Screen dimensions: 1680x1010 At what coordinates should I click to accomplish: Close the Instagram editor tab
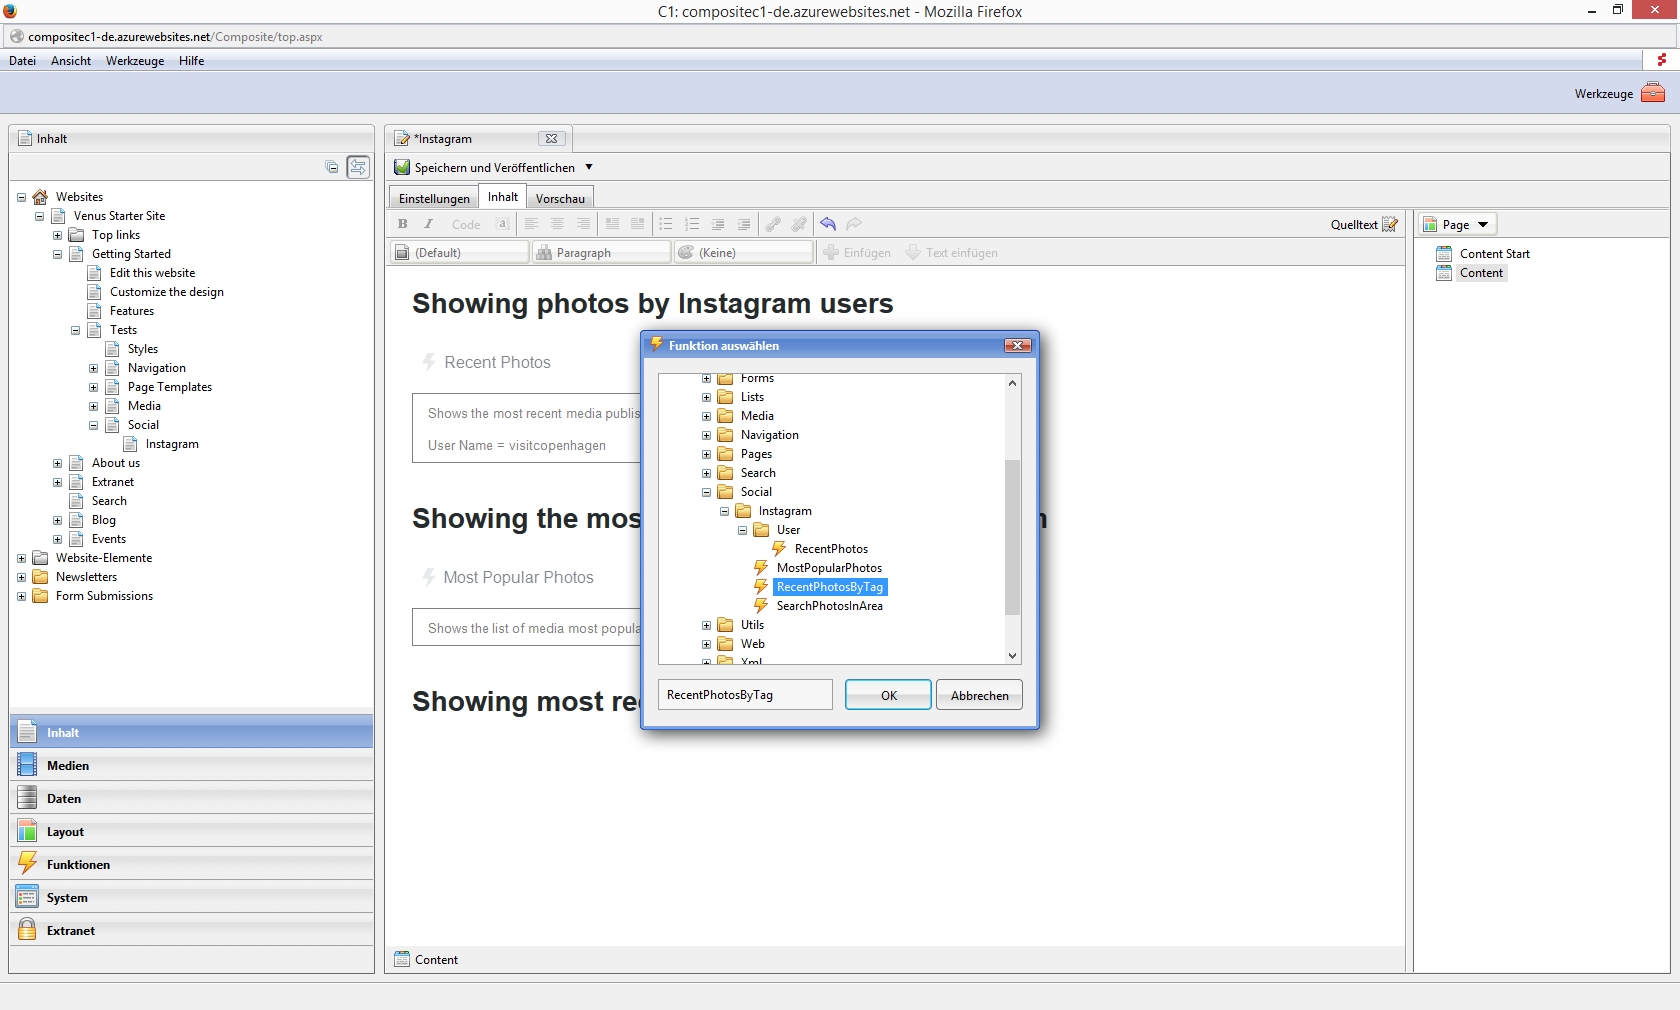551,139
